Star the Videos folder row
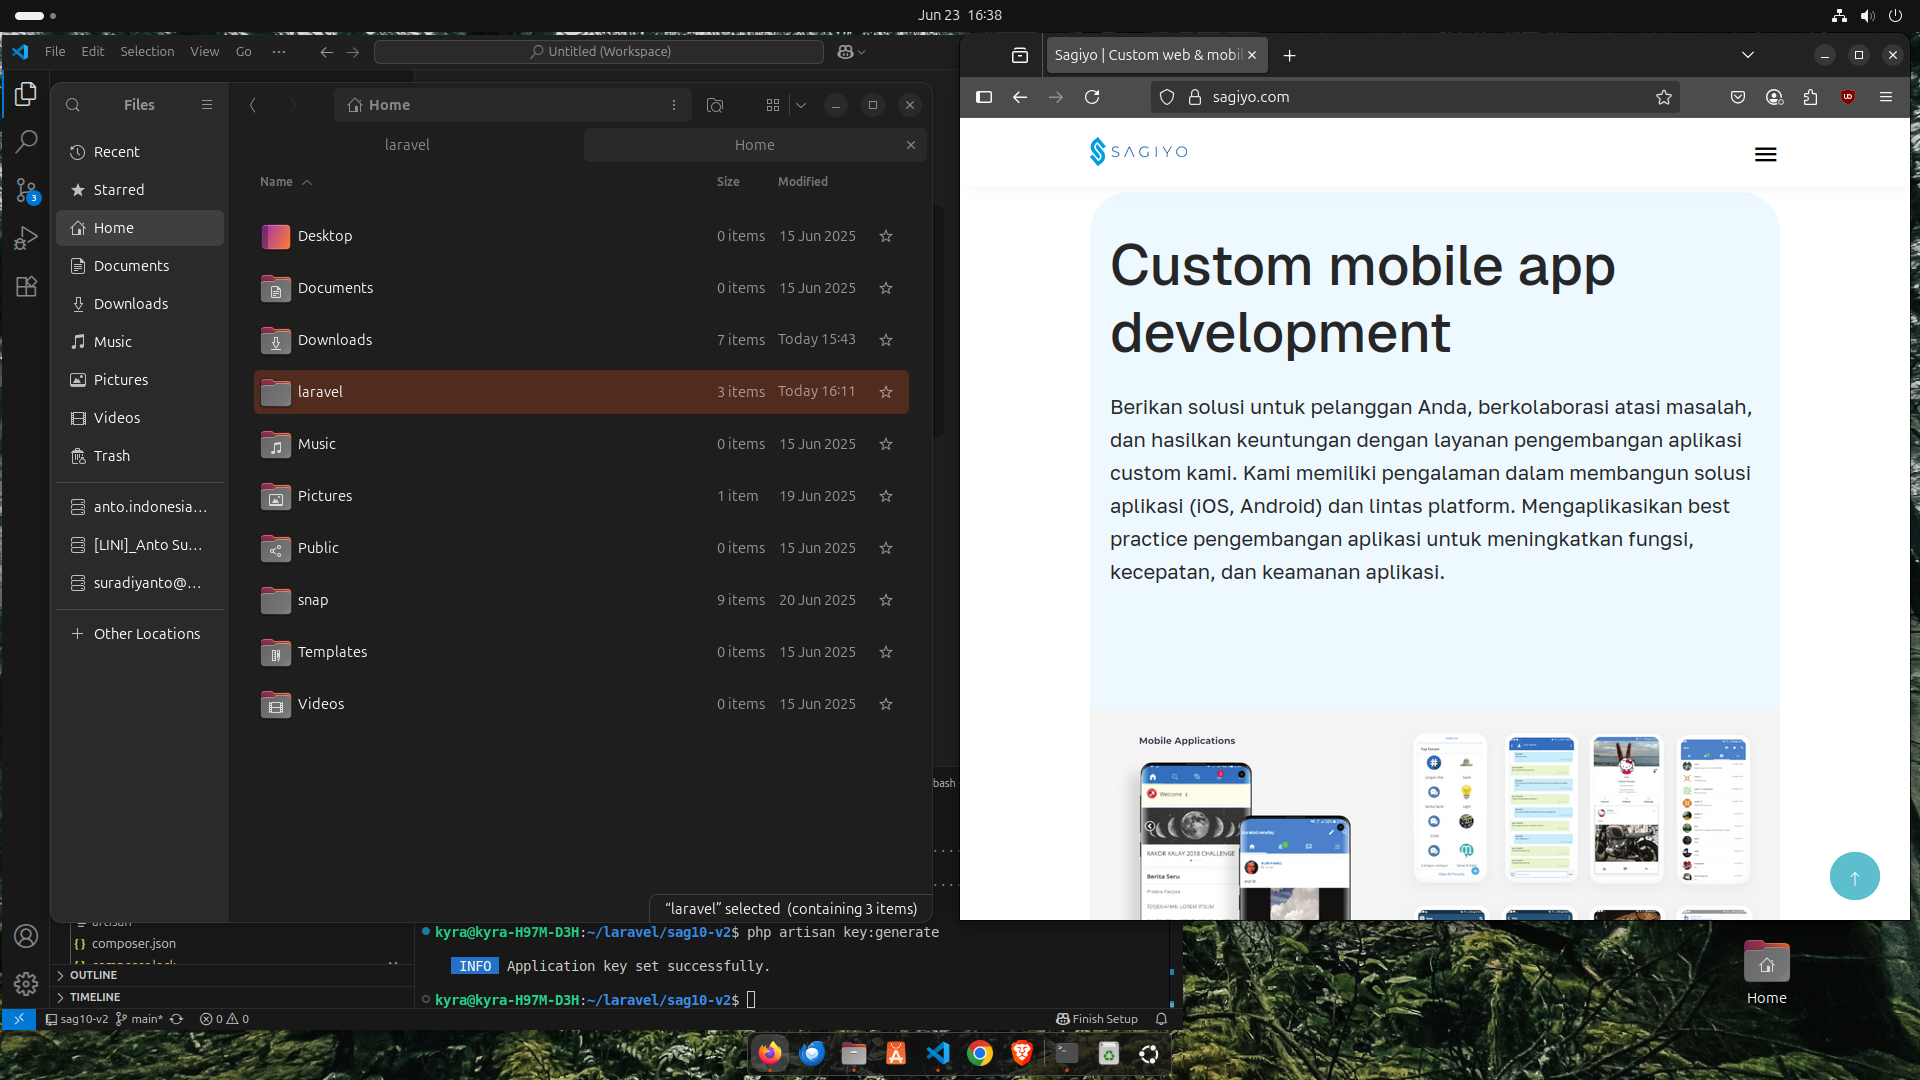The width and height of the screenshot is (1920, 1080). pos(886,704)
